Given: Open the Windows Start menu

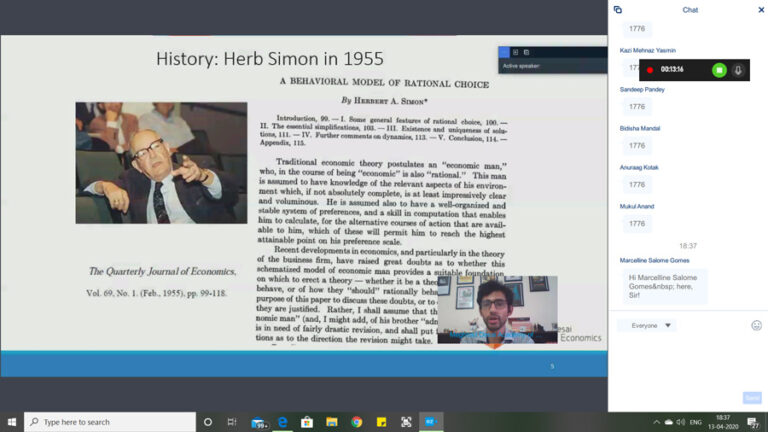Looking at the screenshot, I should pyautogui.click(x=12, y=422).
